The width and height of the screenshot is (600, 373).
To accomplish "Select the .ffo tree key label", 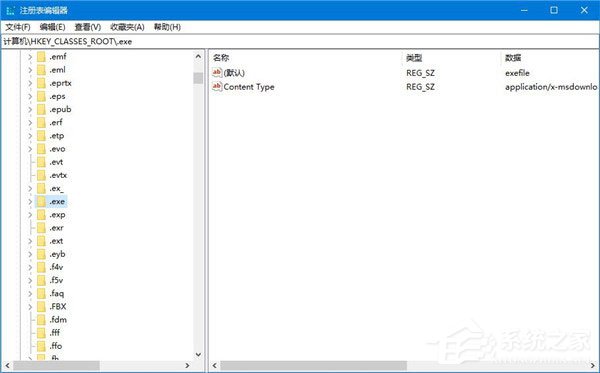I will point(56,346).
